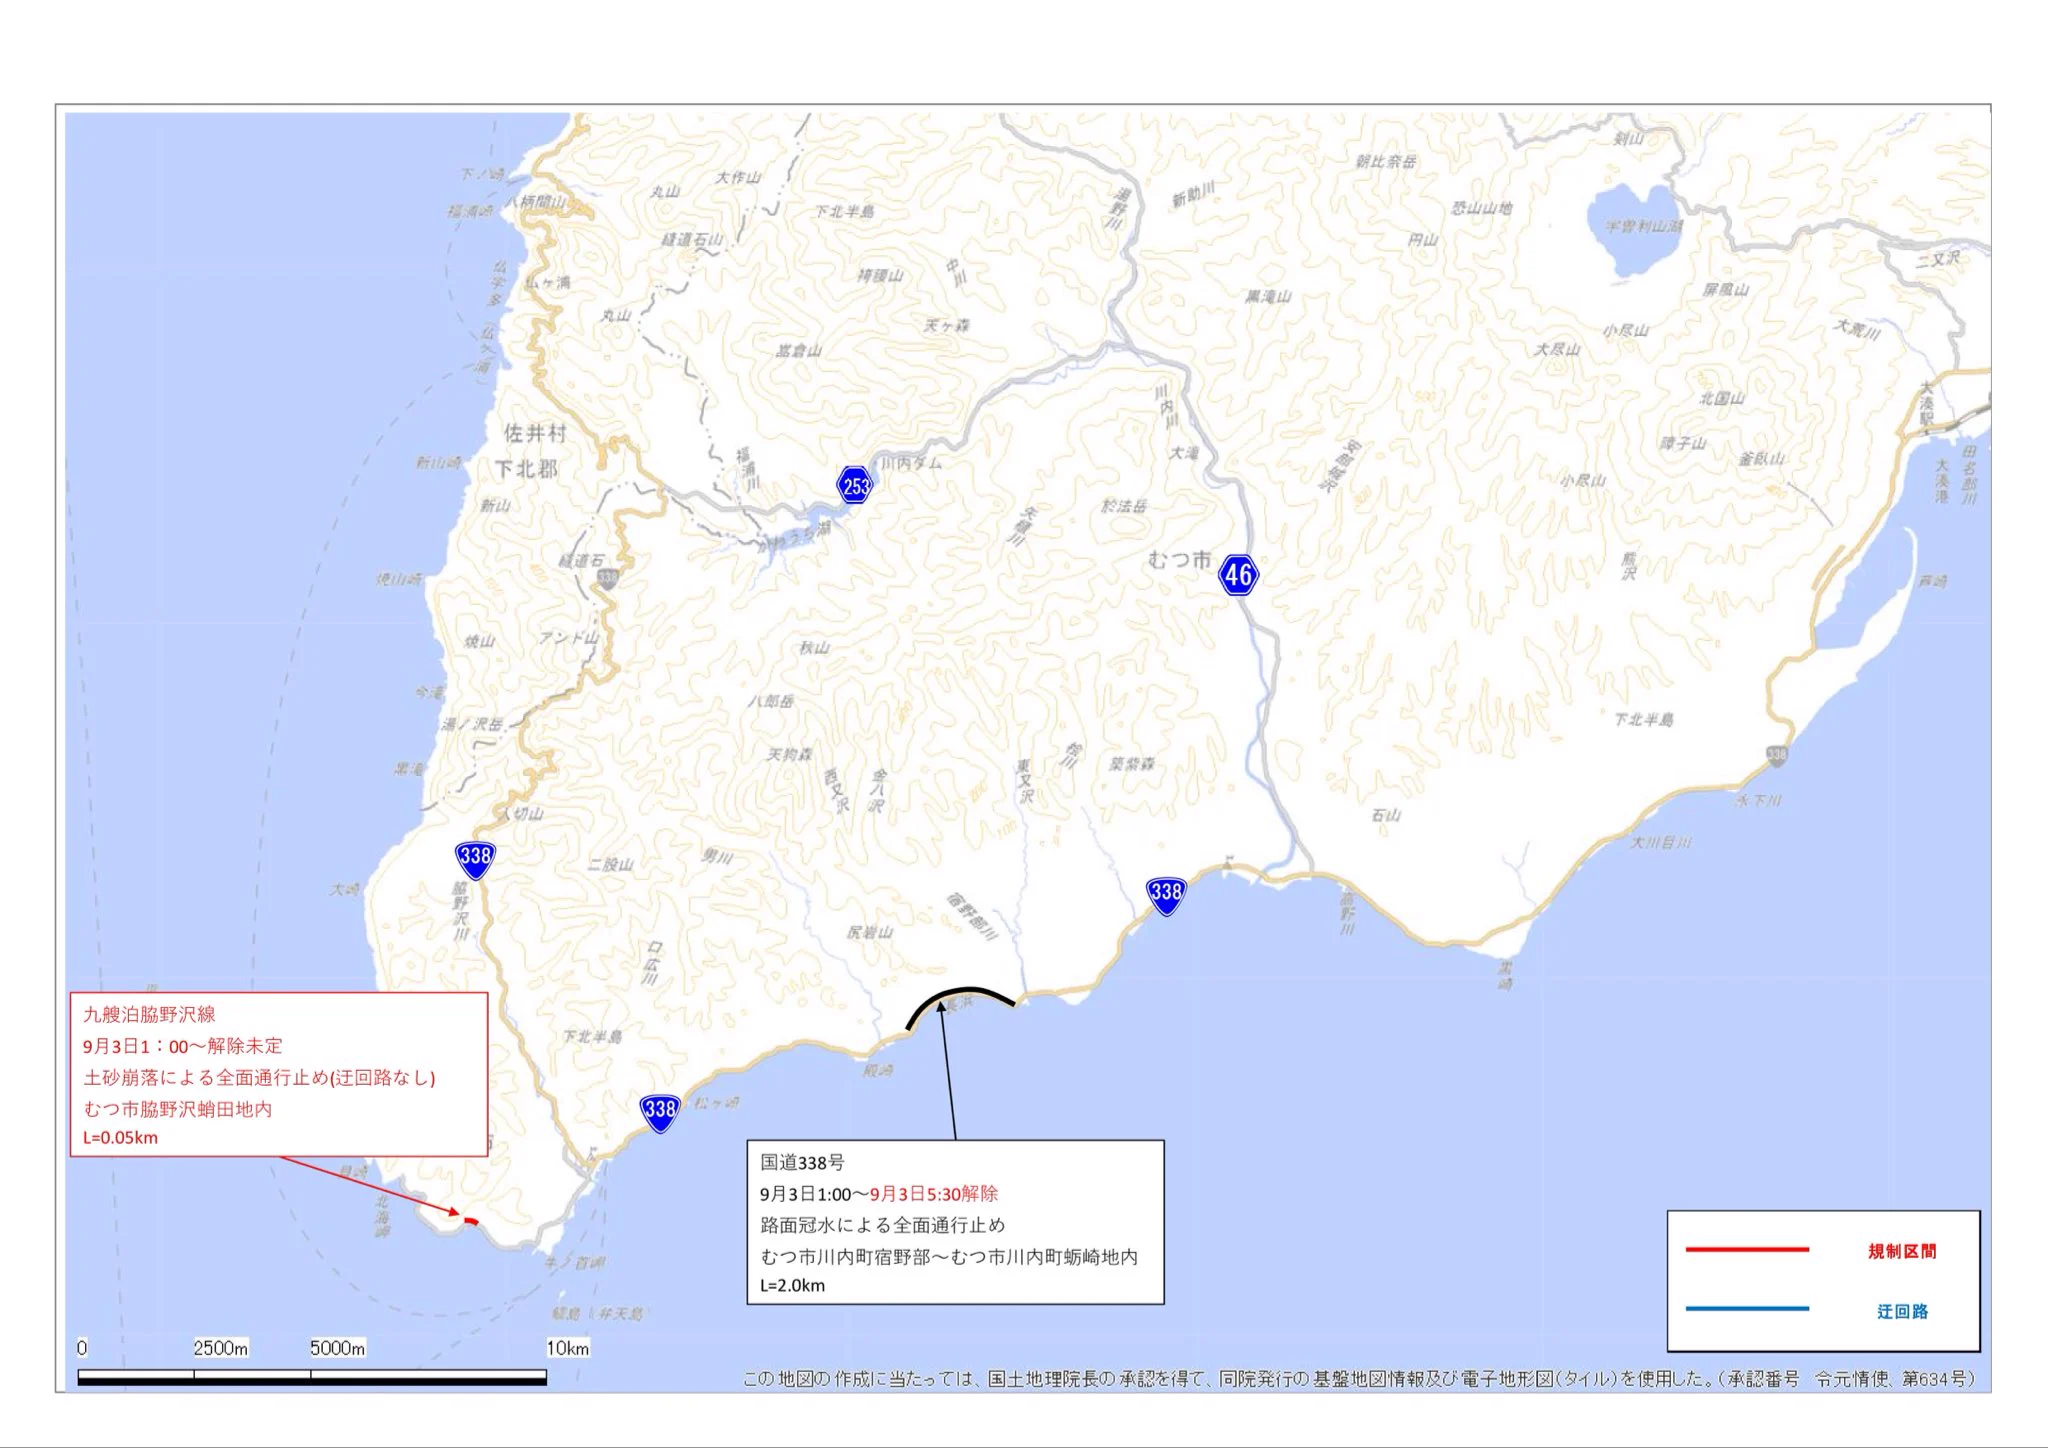Viewport: 2048px width, 1448px height.
Task: Click the 九艘泊脇野沢線 heading in the red box
Action: point(149,1014)
